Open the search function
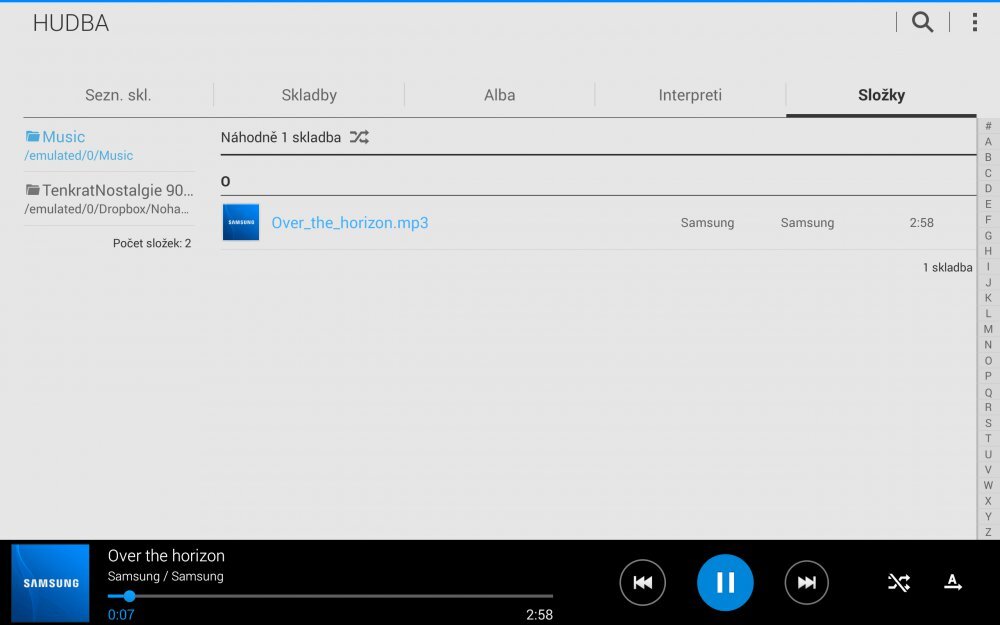 pyautogui.click(x=921, y=21)
